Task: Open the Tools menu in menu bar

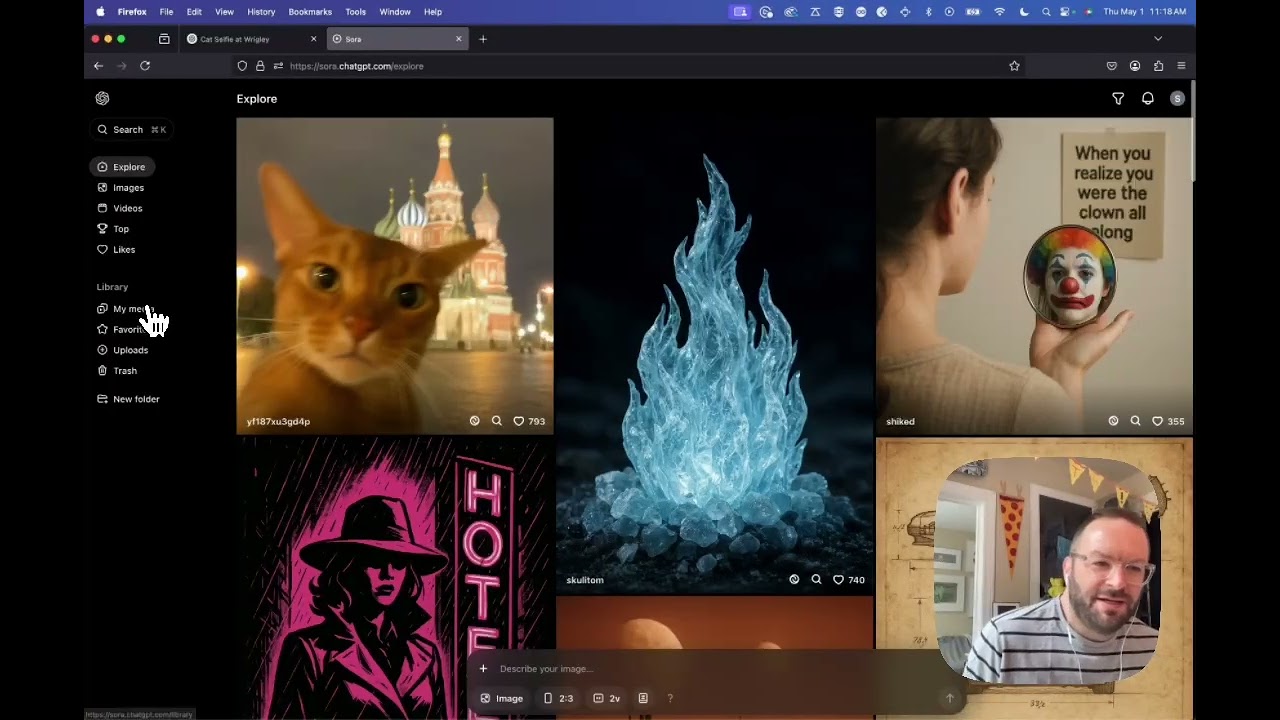Action: pos(355,12)
